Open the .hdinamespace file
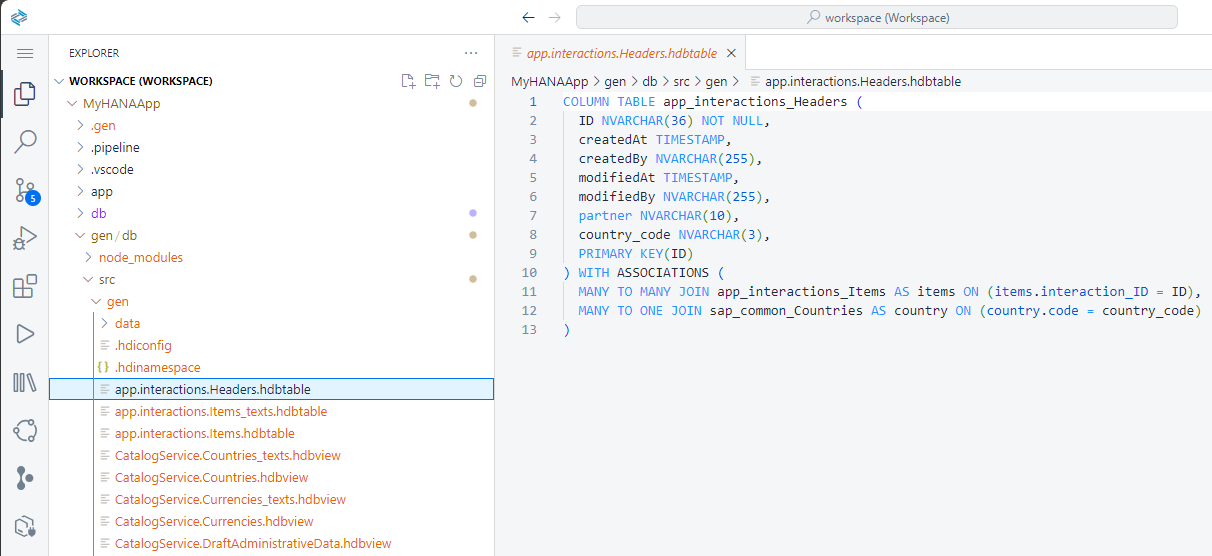Screen dimensions: 1212x556 [157, 367]
